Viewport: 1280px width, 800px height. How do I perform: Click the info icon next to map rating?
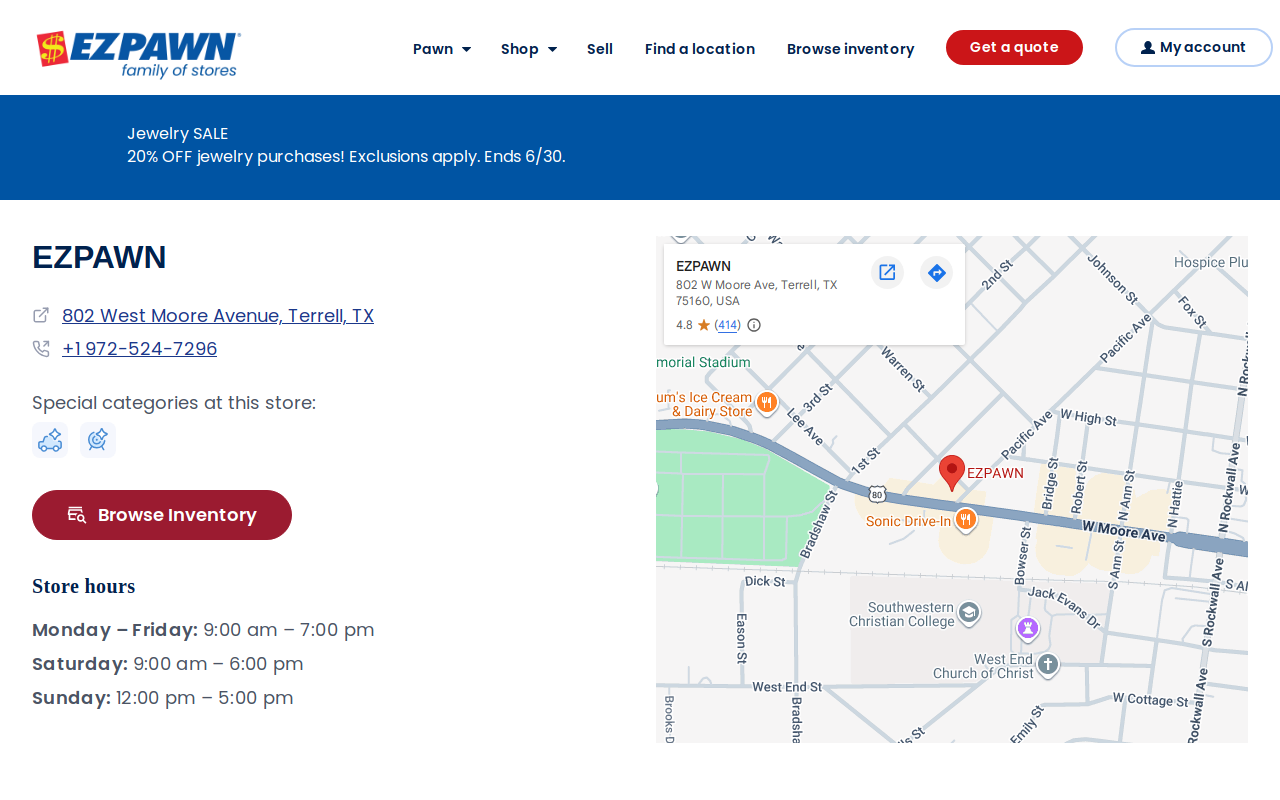click(754, 325)
